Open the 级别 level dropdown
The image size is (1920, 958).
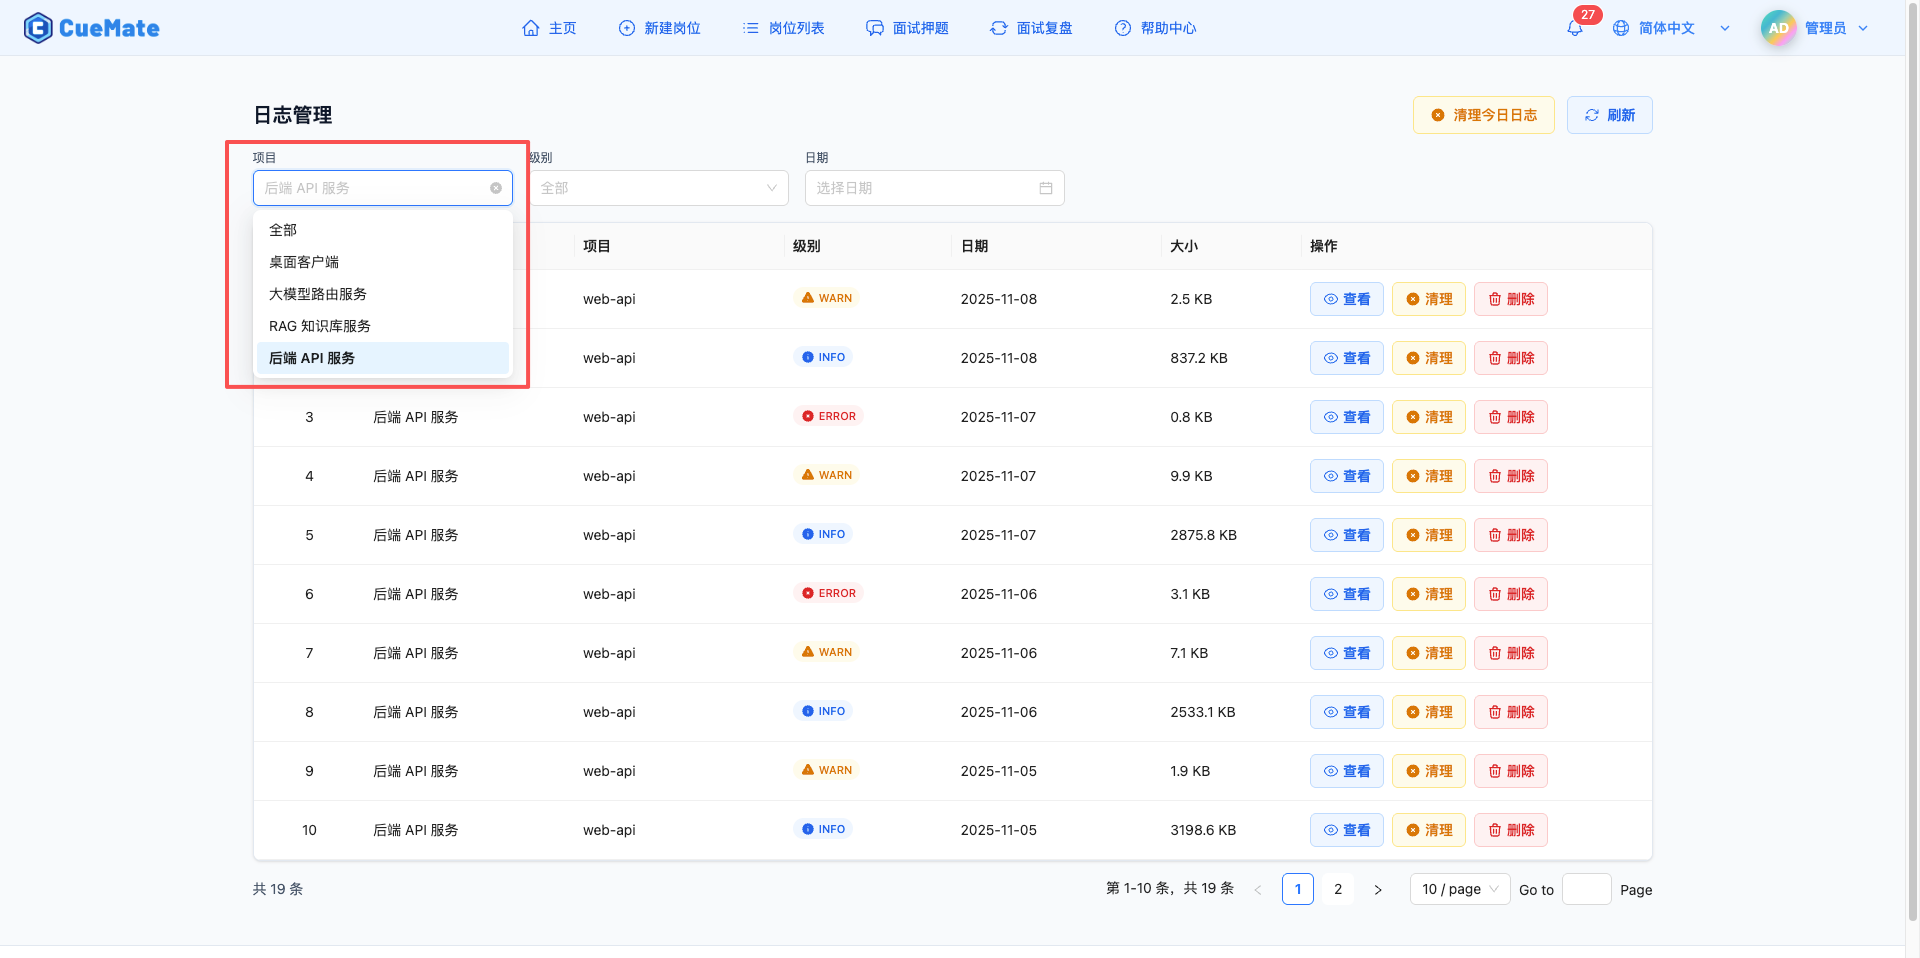coord(659,188)
